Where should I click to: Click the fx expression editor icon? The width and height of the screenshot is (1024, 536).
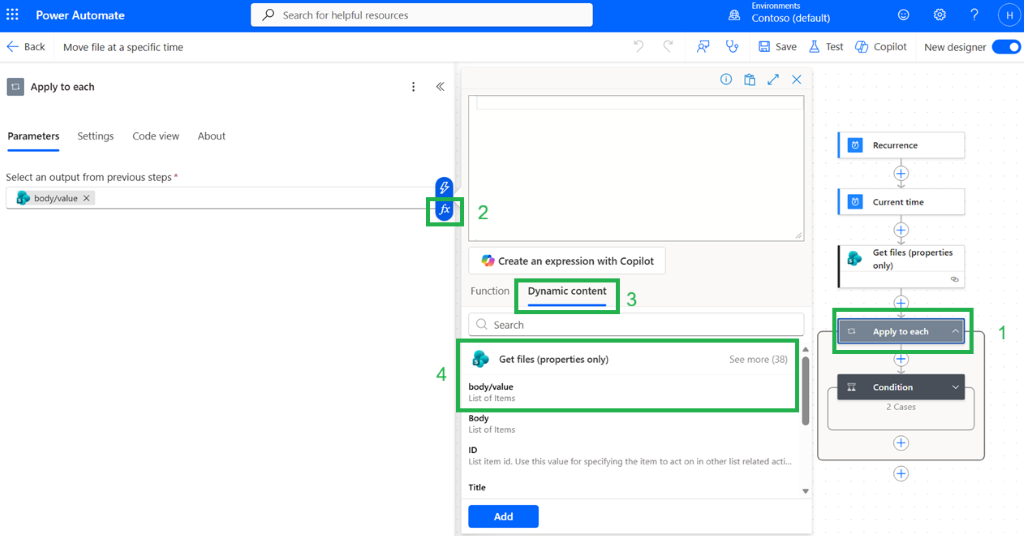[444, 210]
